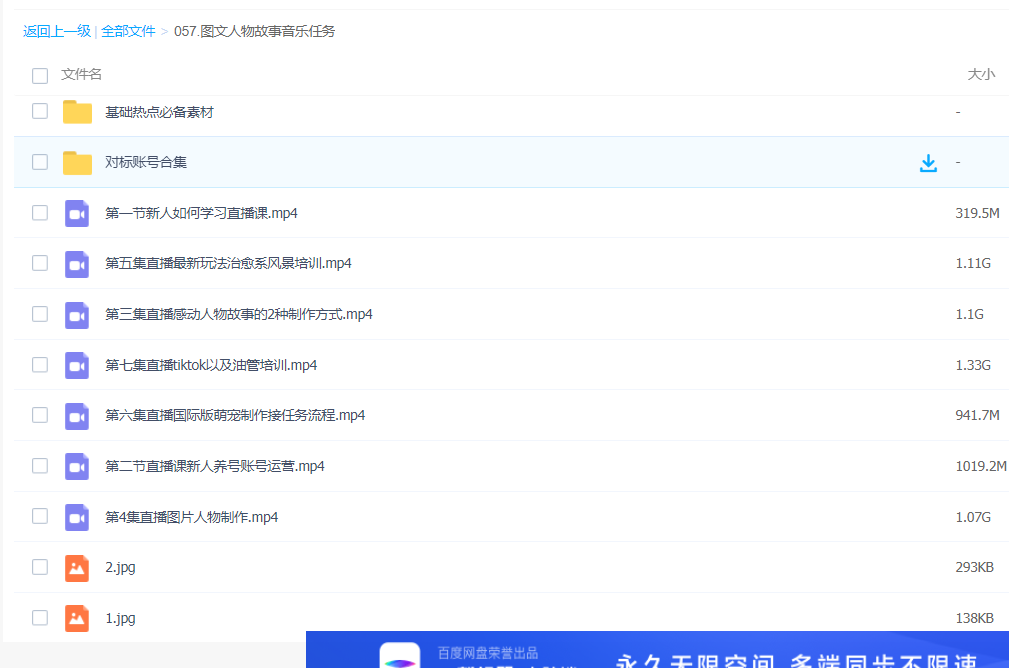Click the download icon on 对标账号合集 row
The height and width of the screenshot is (668, 1009).
tap(928, 162)
